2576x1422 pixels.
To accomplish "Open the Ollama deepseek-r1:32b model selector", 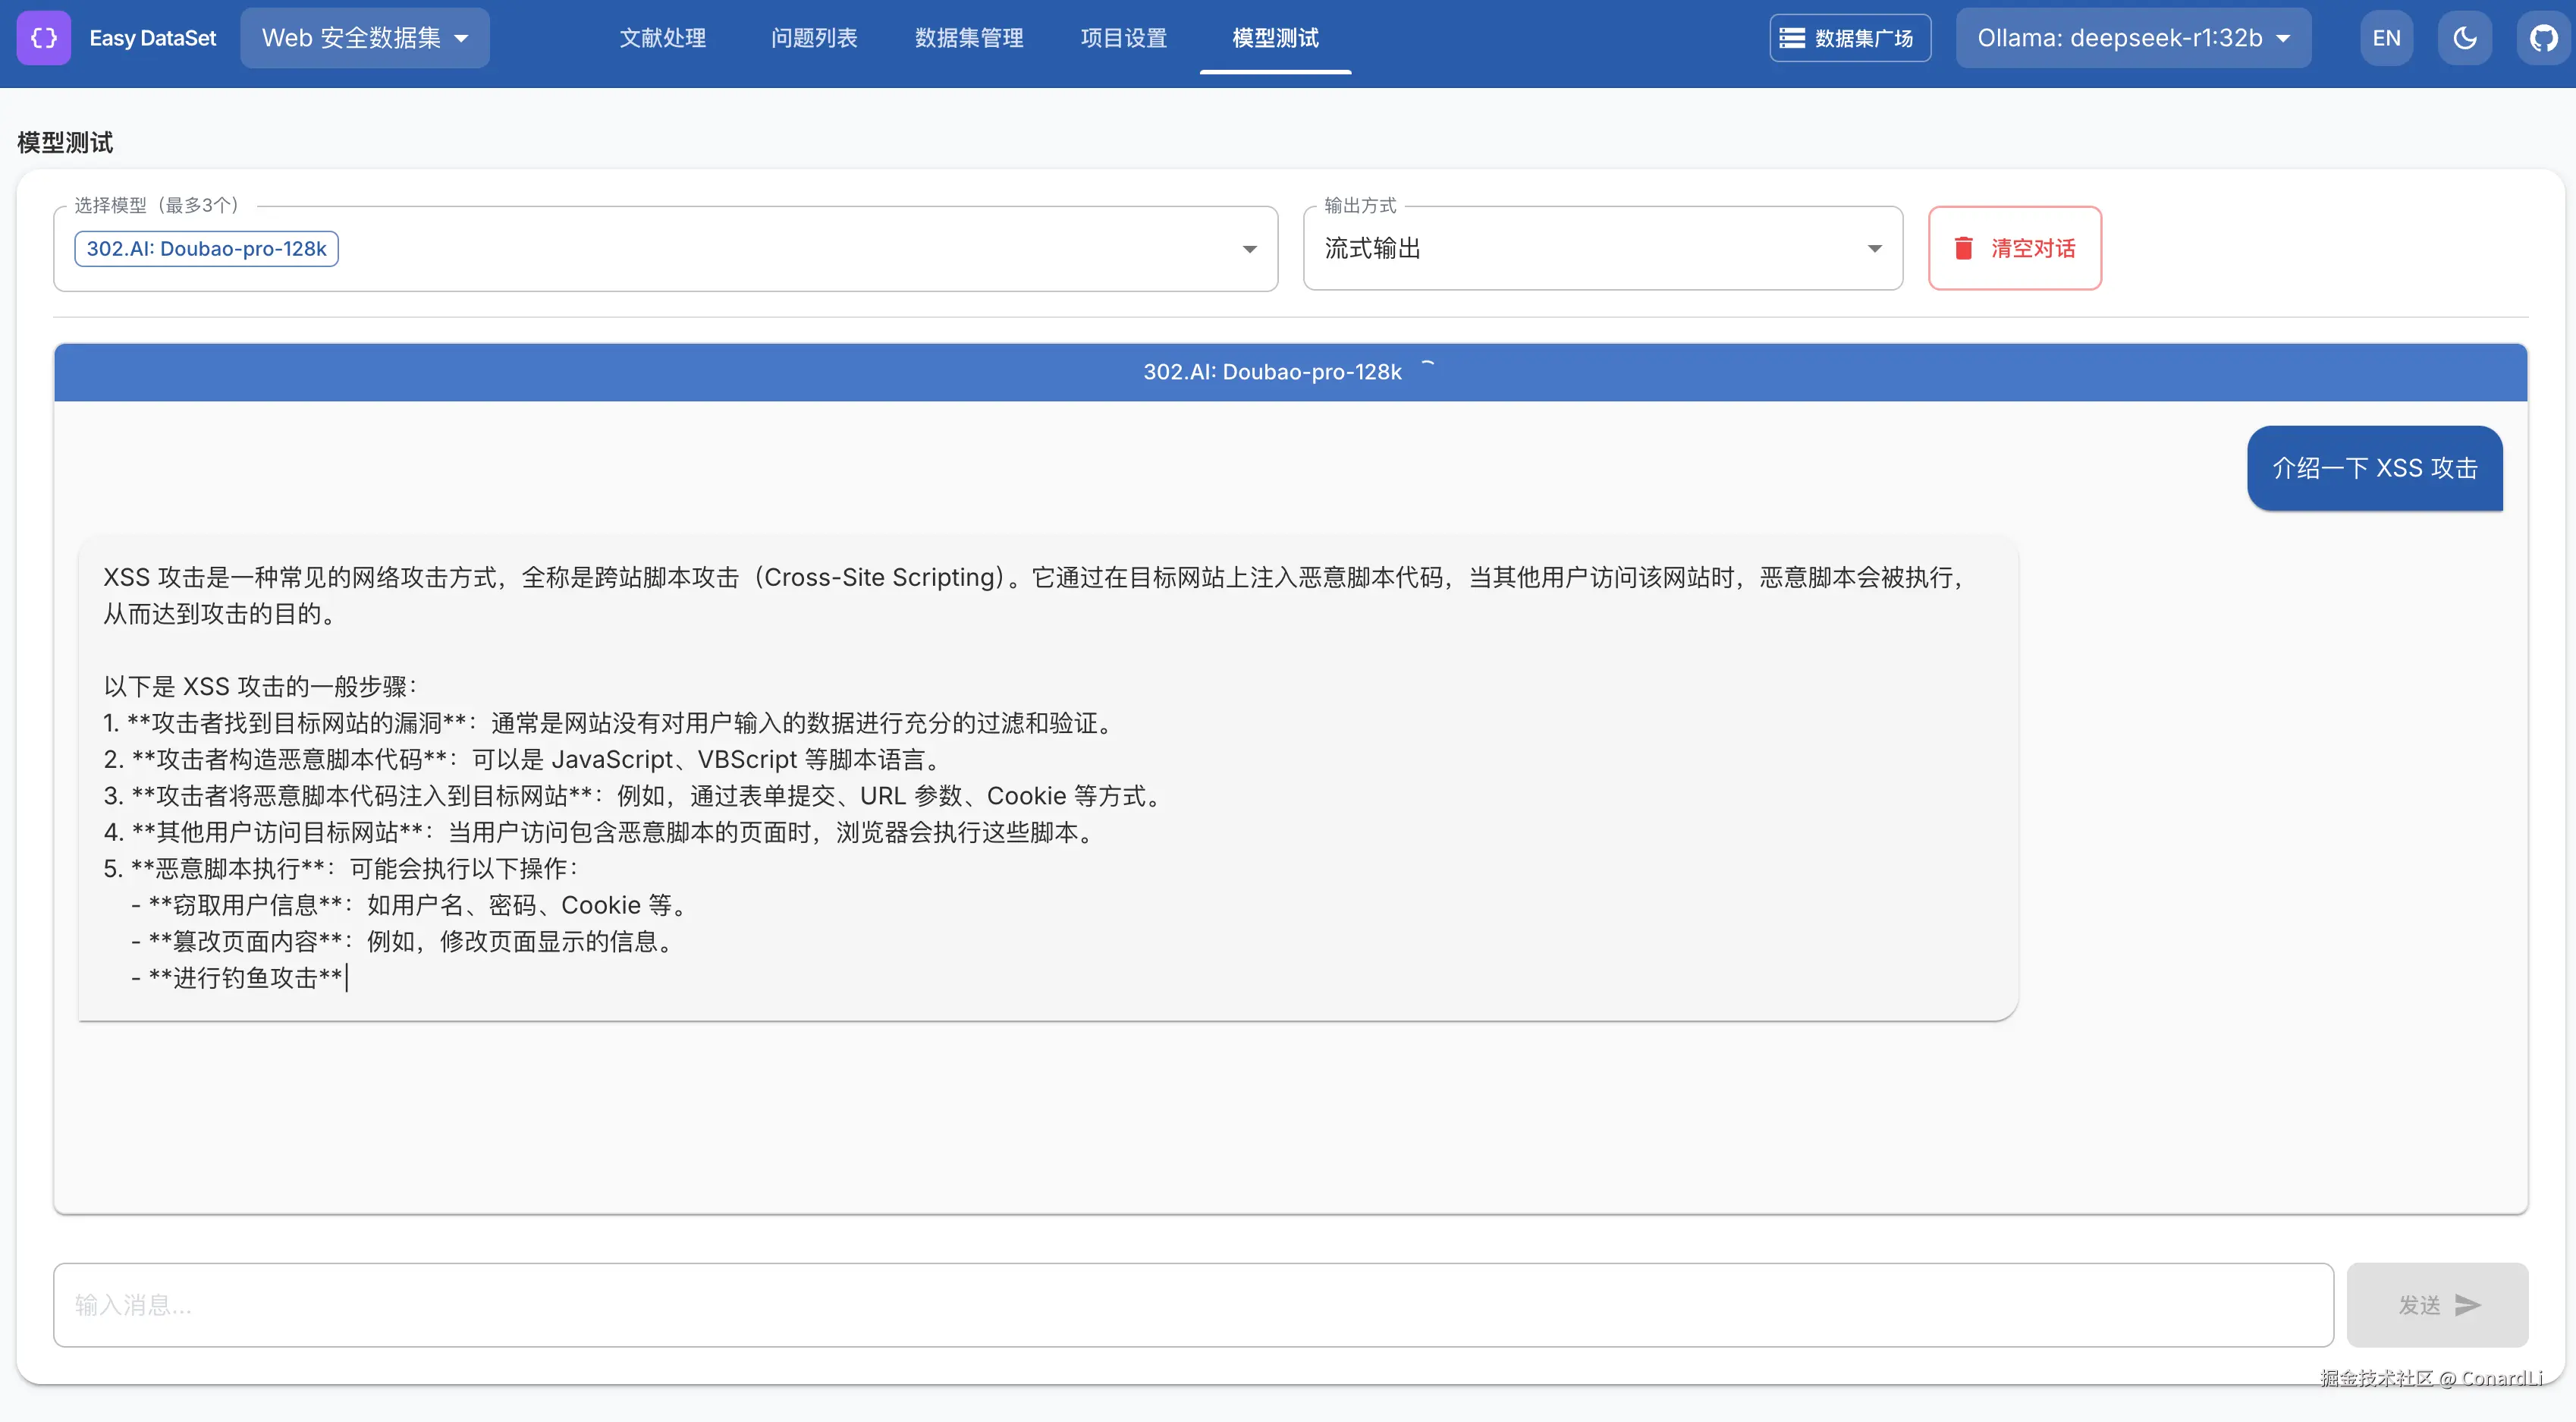I will point(2132,38).
